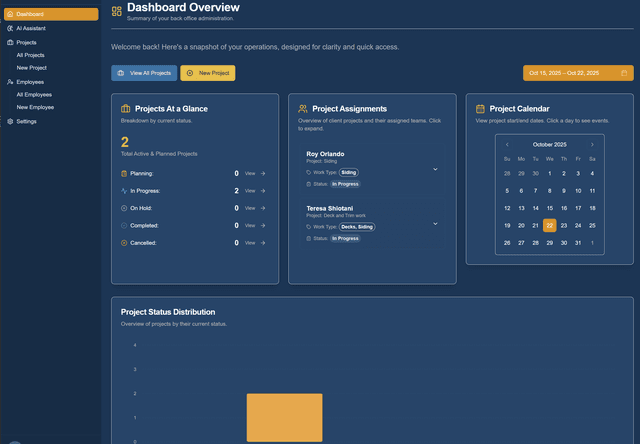Click the Projects At a Glance briefcase icon
This screenshot has height=444, width=640.
click(x=126, y=109)
